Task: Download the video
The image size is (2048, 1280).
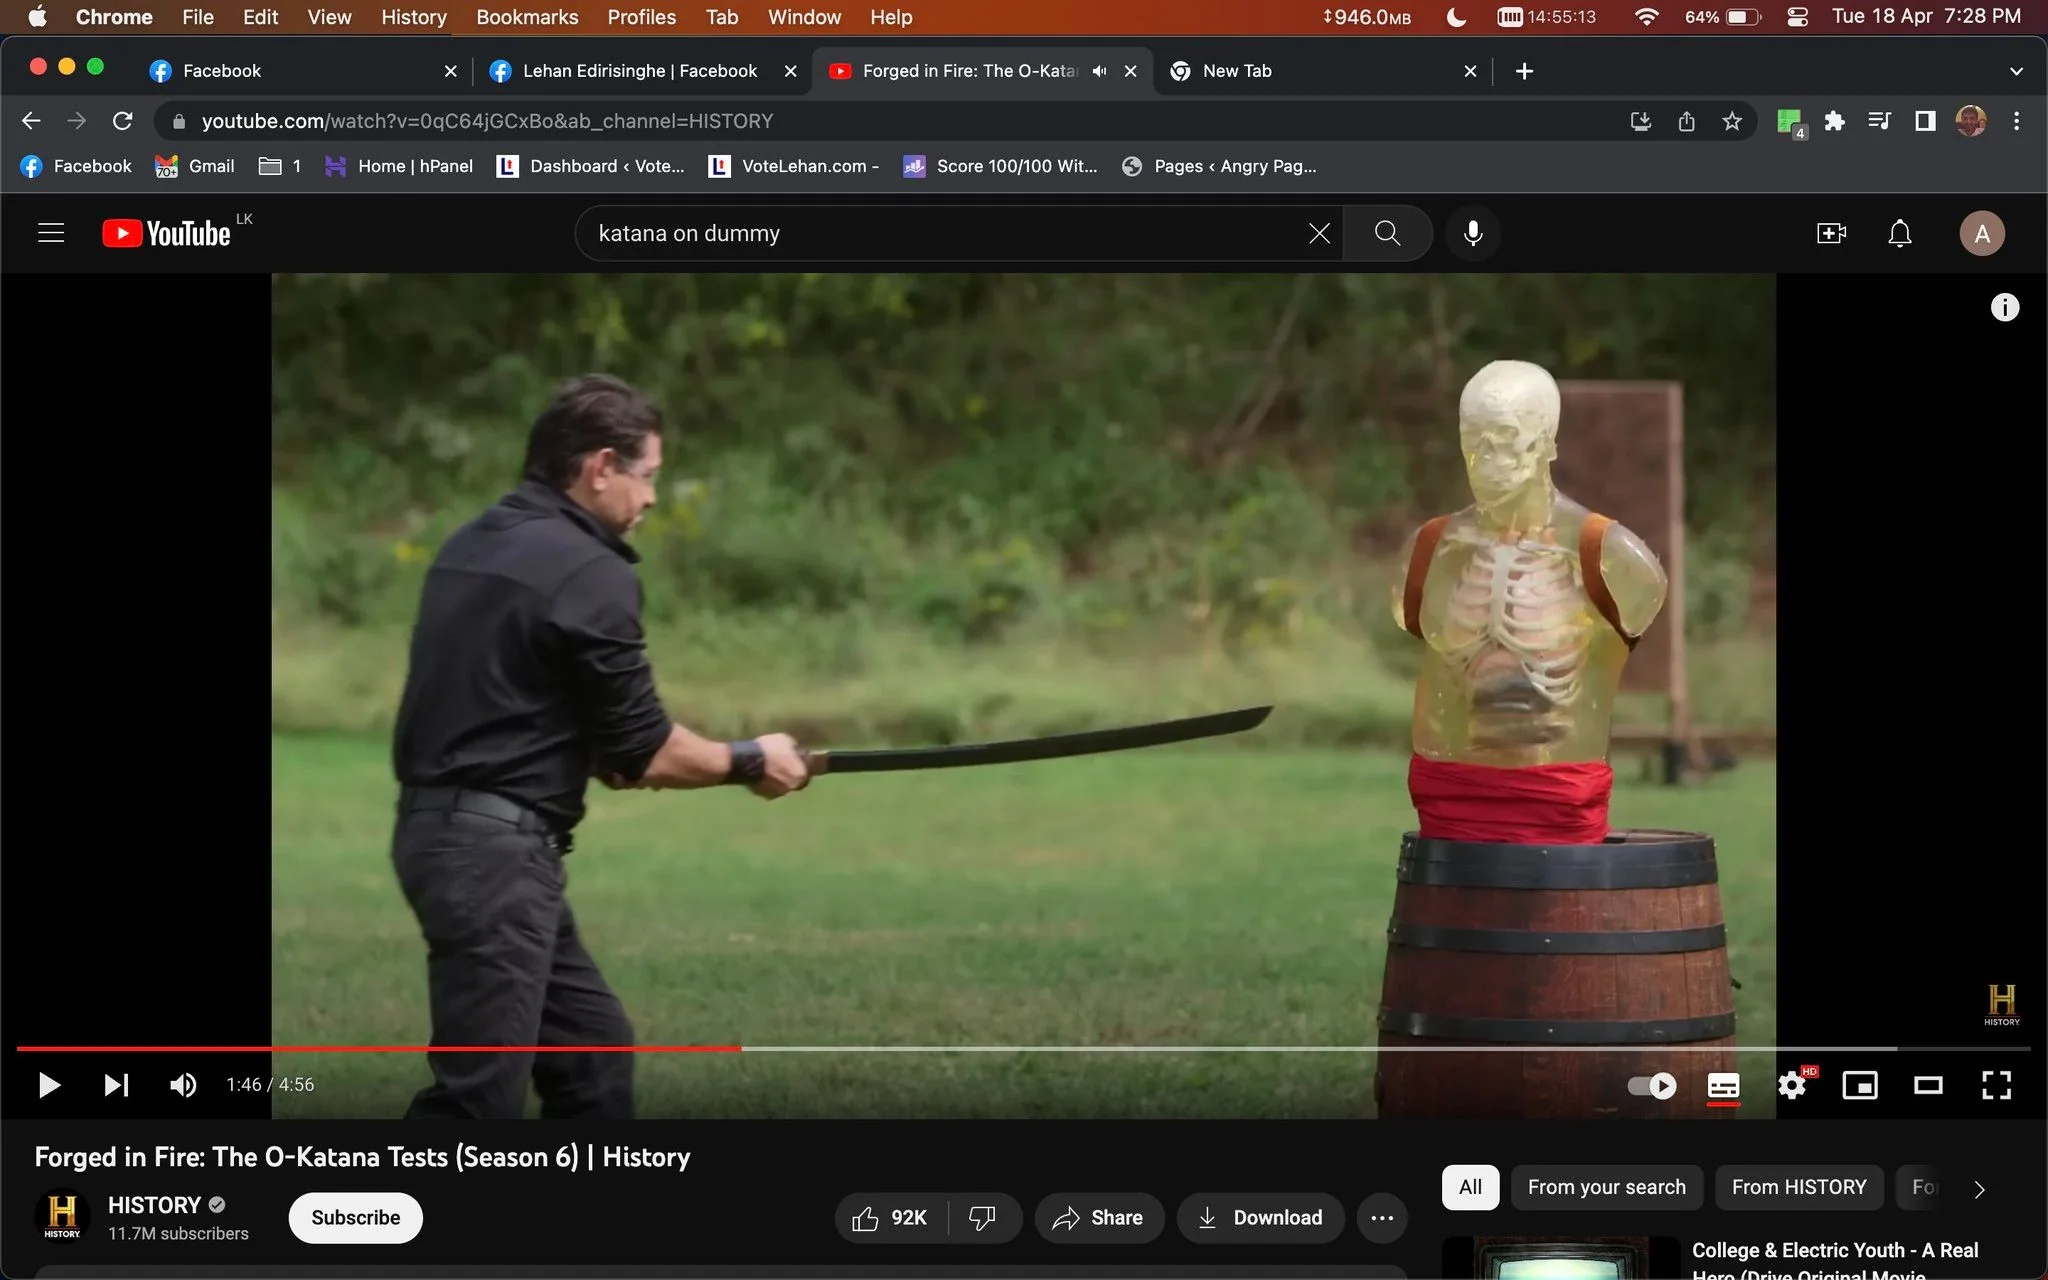Action: pos(1260,1217)
